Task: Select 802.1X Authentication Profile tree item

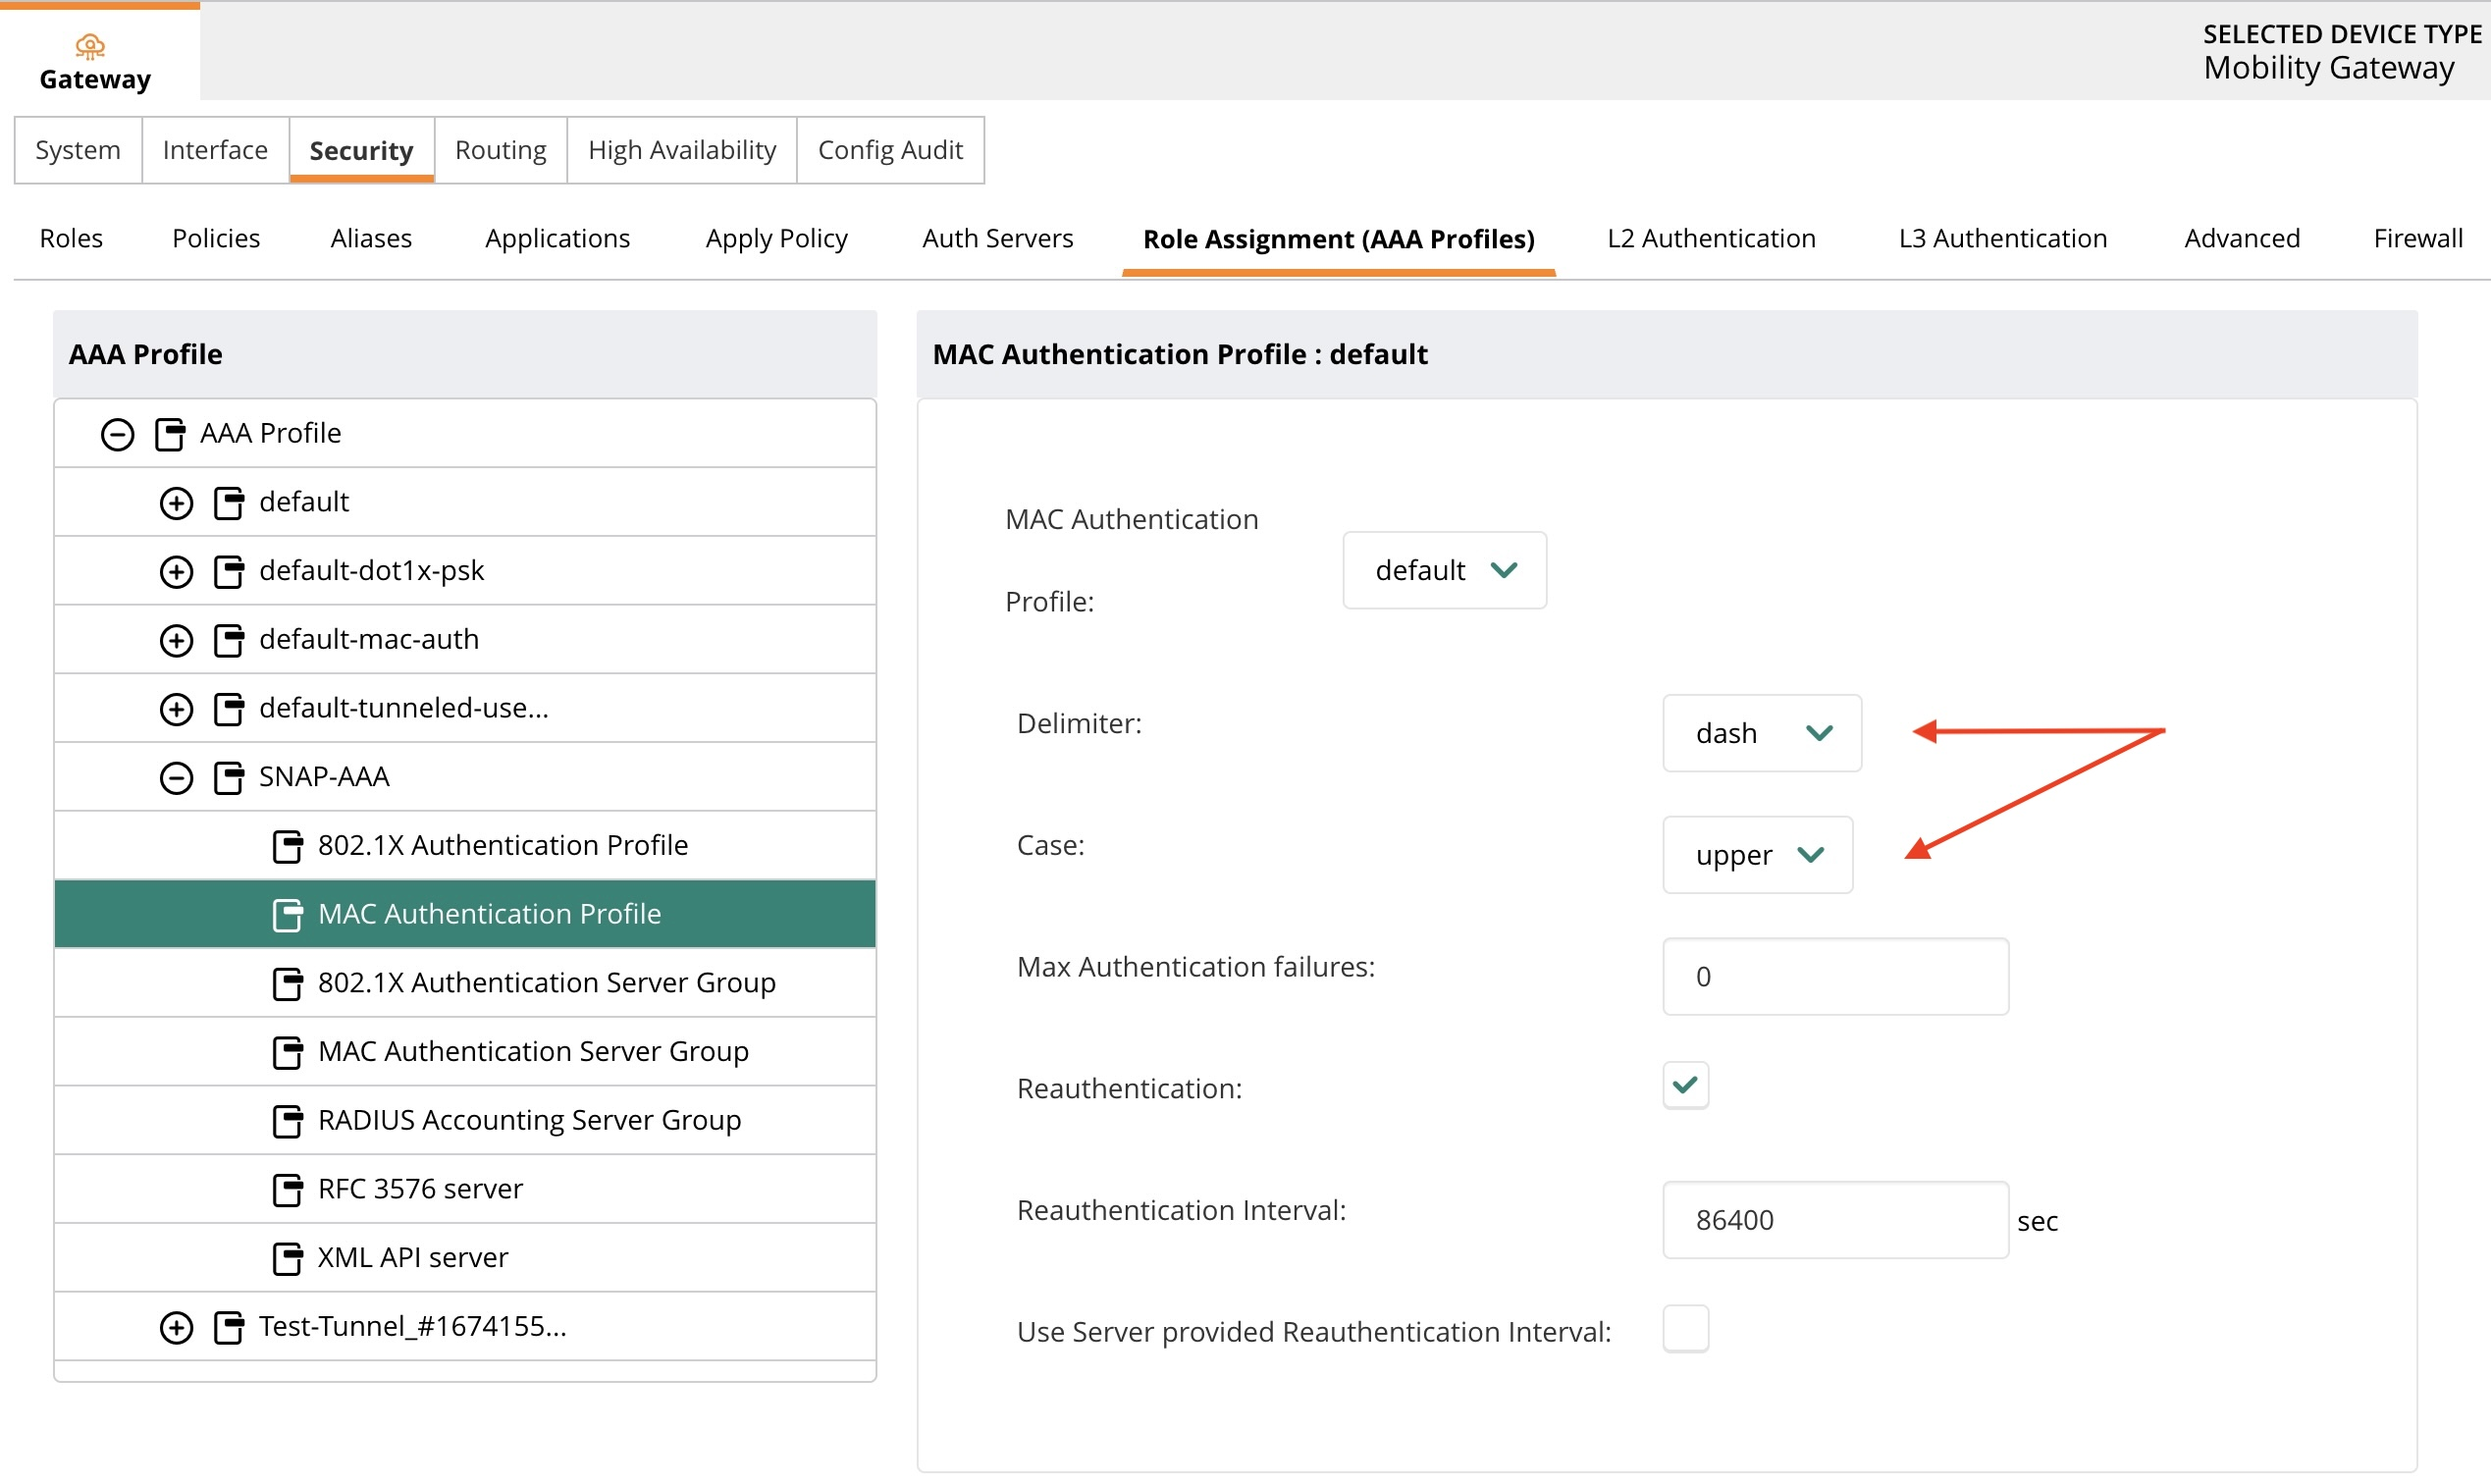Action: click(x=502, y=845)
